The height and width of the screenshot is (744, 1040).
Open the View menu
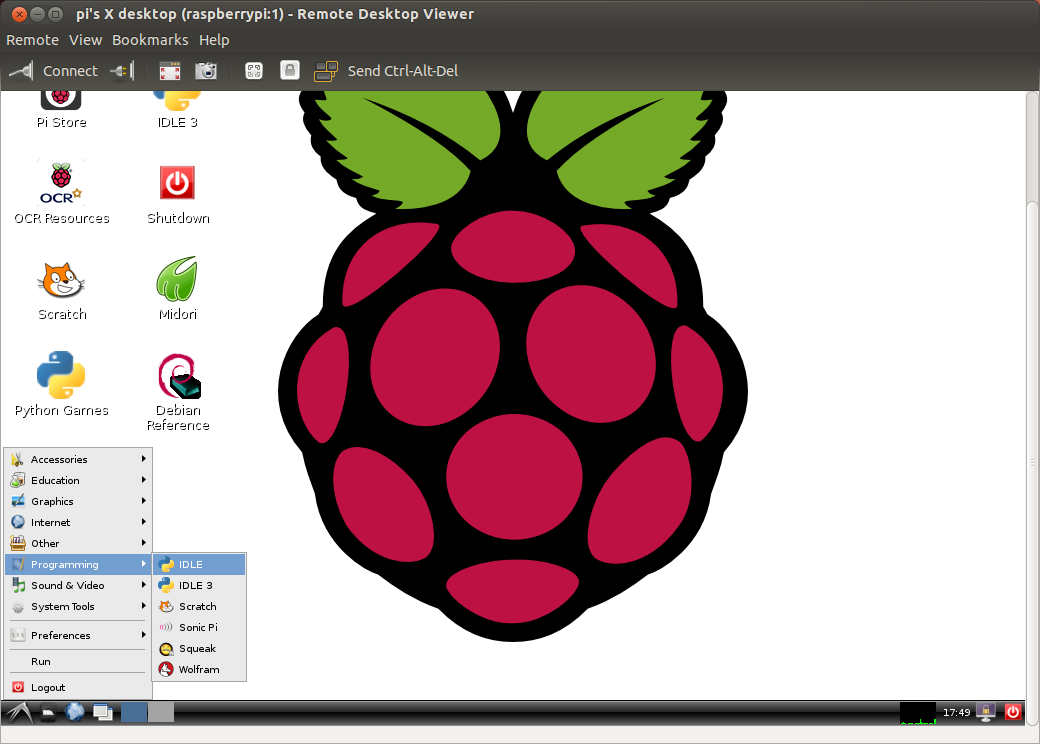tap(86, 40)
